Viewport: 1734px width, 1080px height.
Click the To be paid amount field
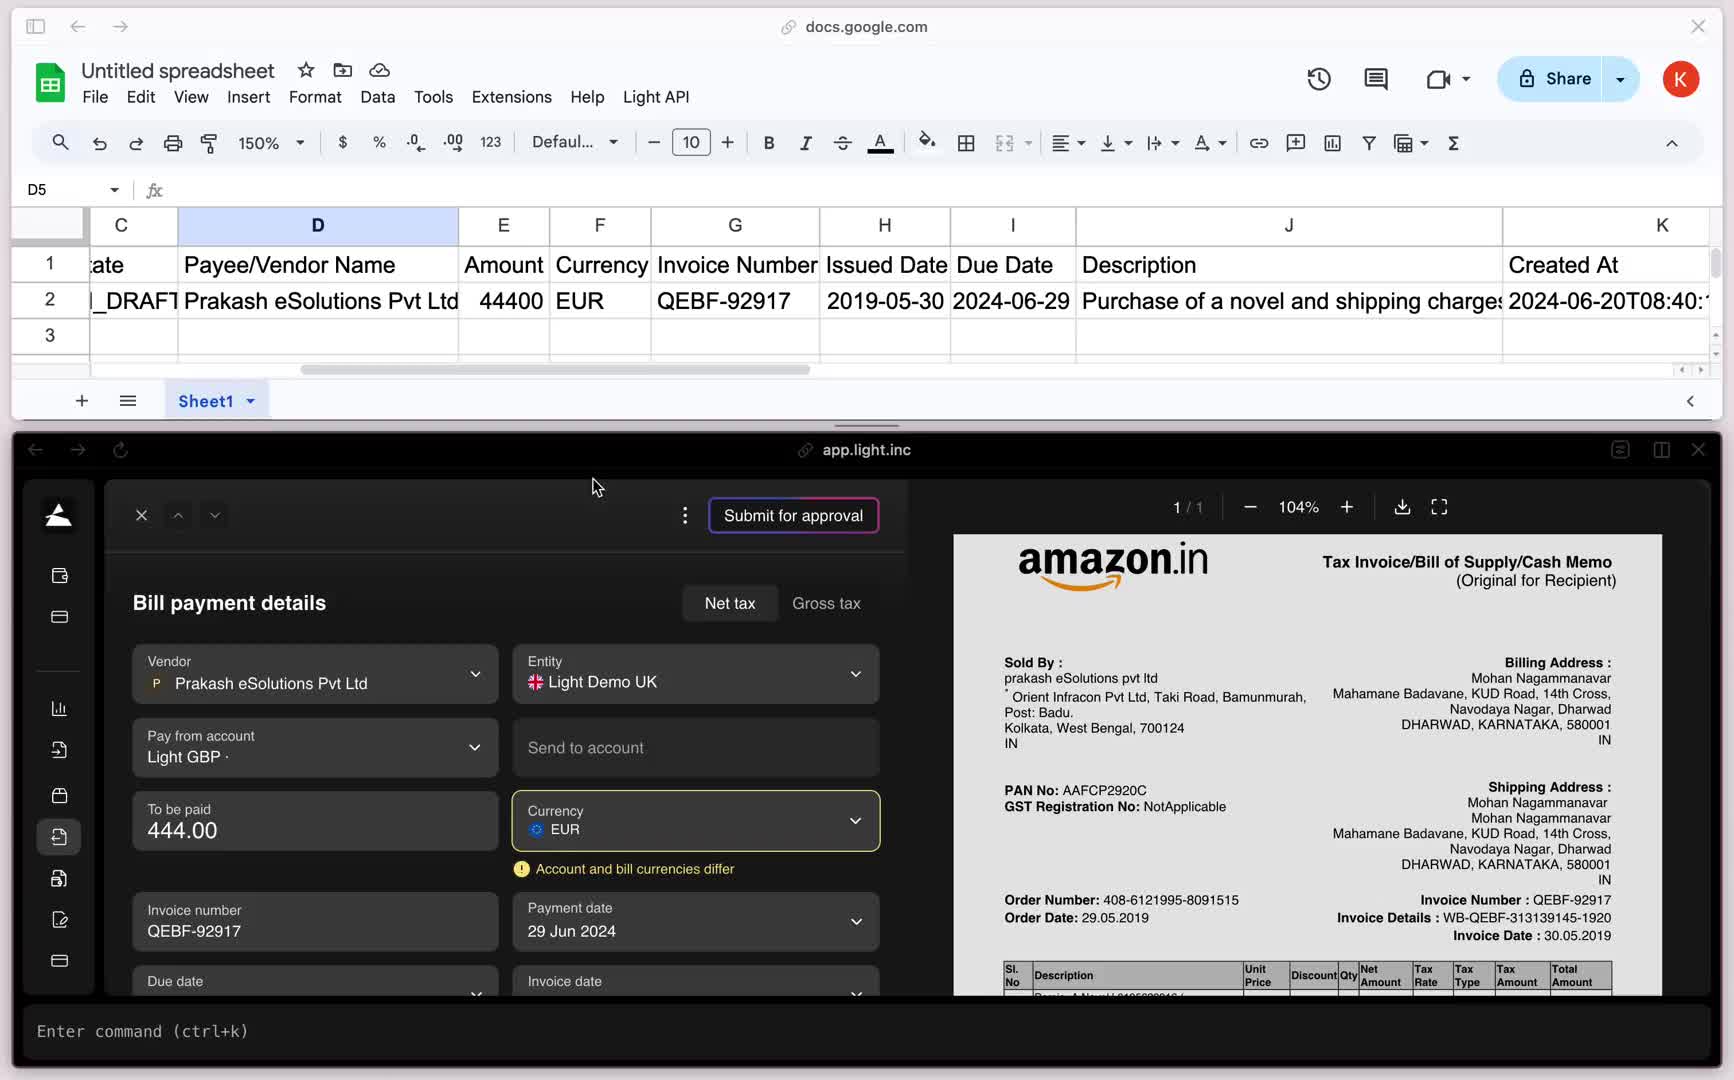[315, 821]
